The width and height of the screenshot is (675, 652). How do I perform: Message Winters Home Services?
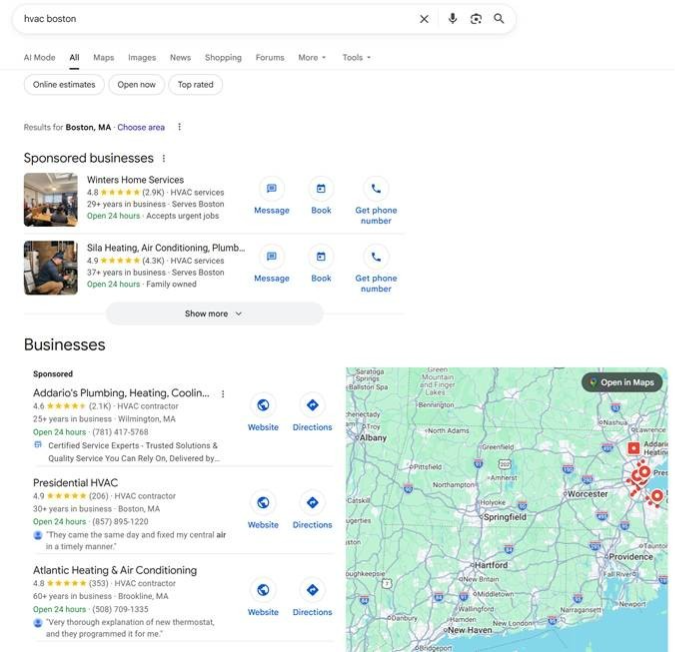click(x=271, y=189)
